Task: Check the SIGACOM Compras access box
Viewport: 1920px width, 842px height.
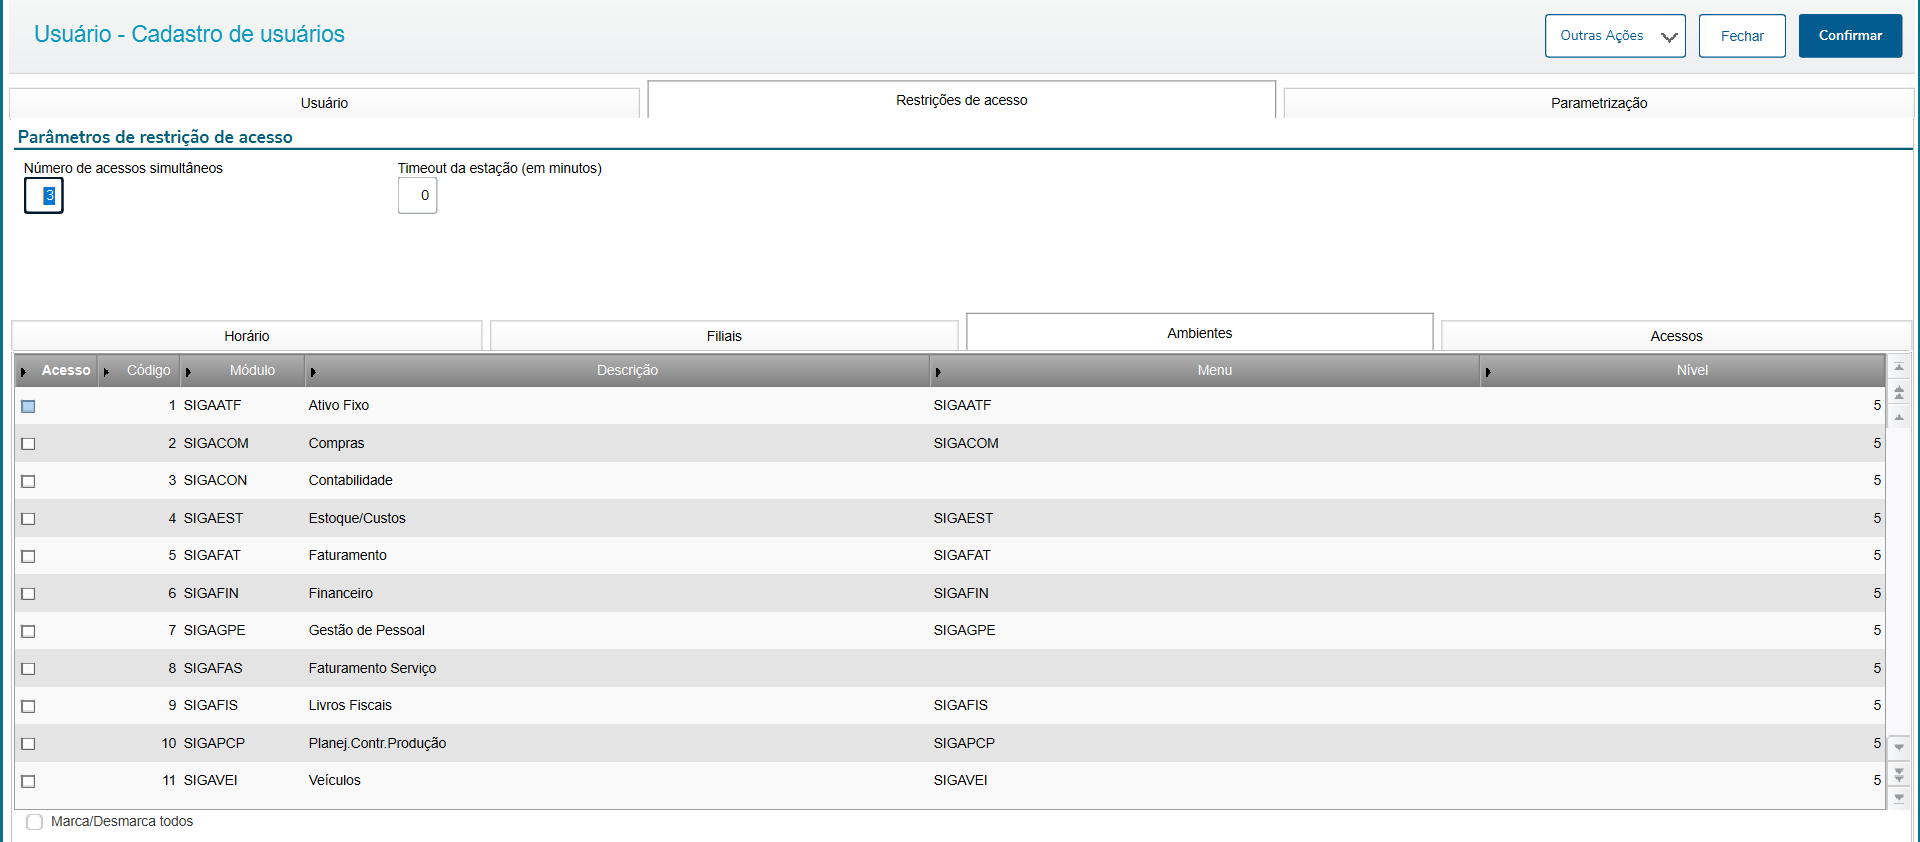Action: tap(28, 444)
